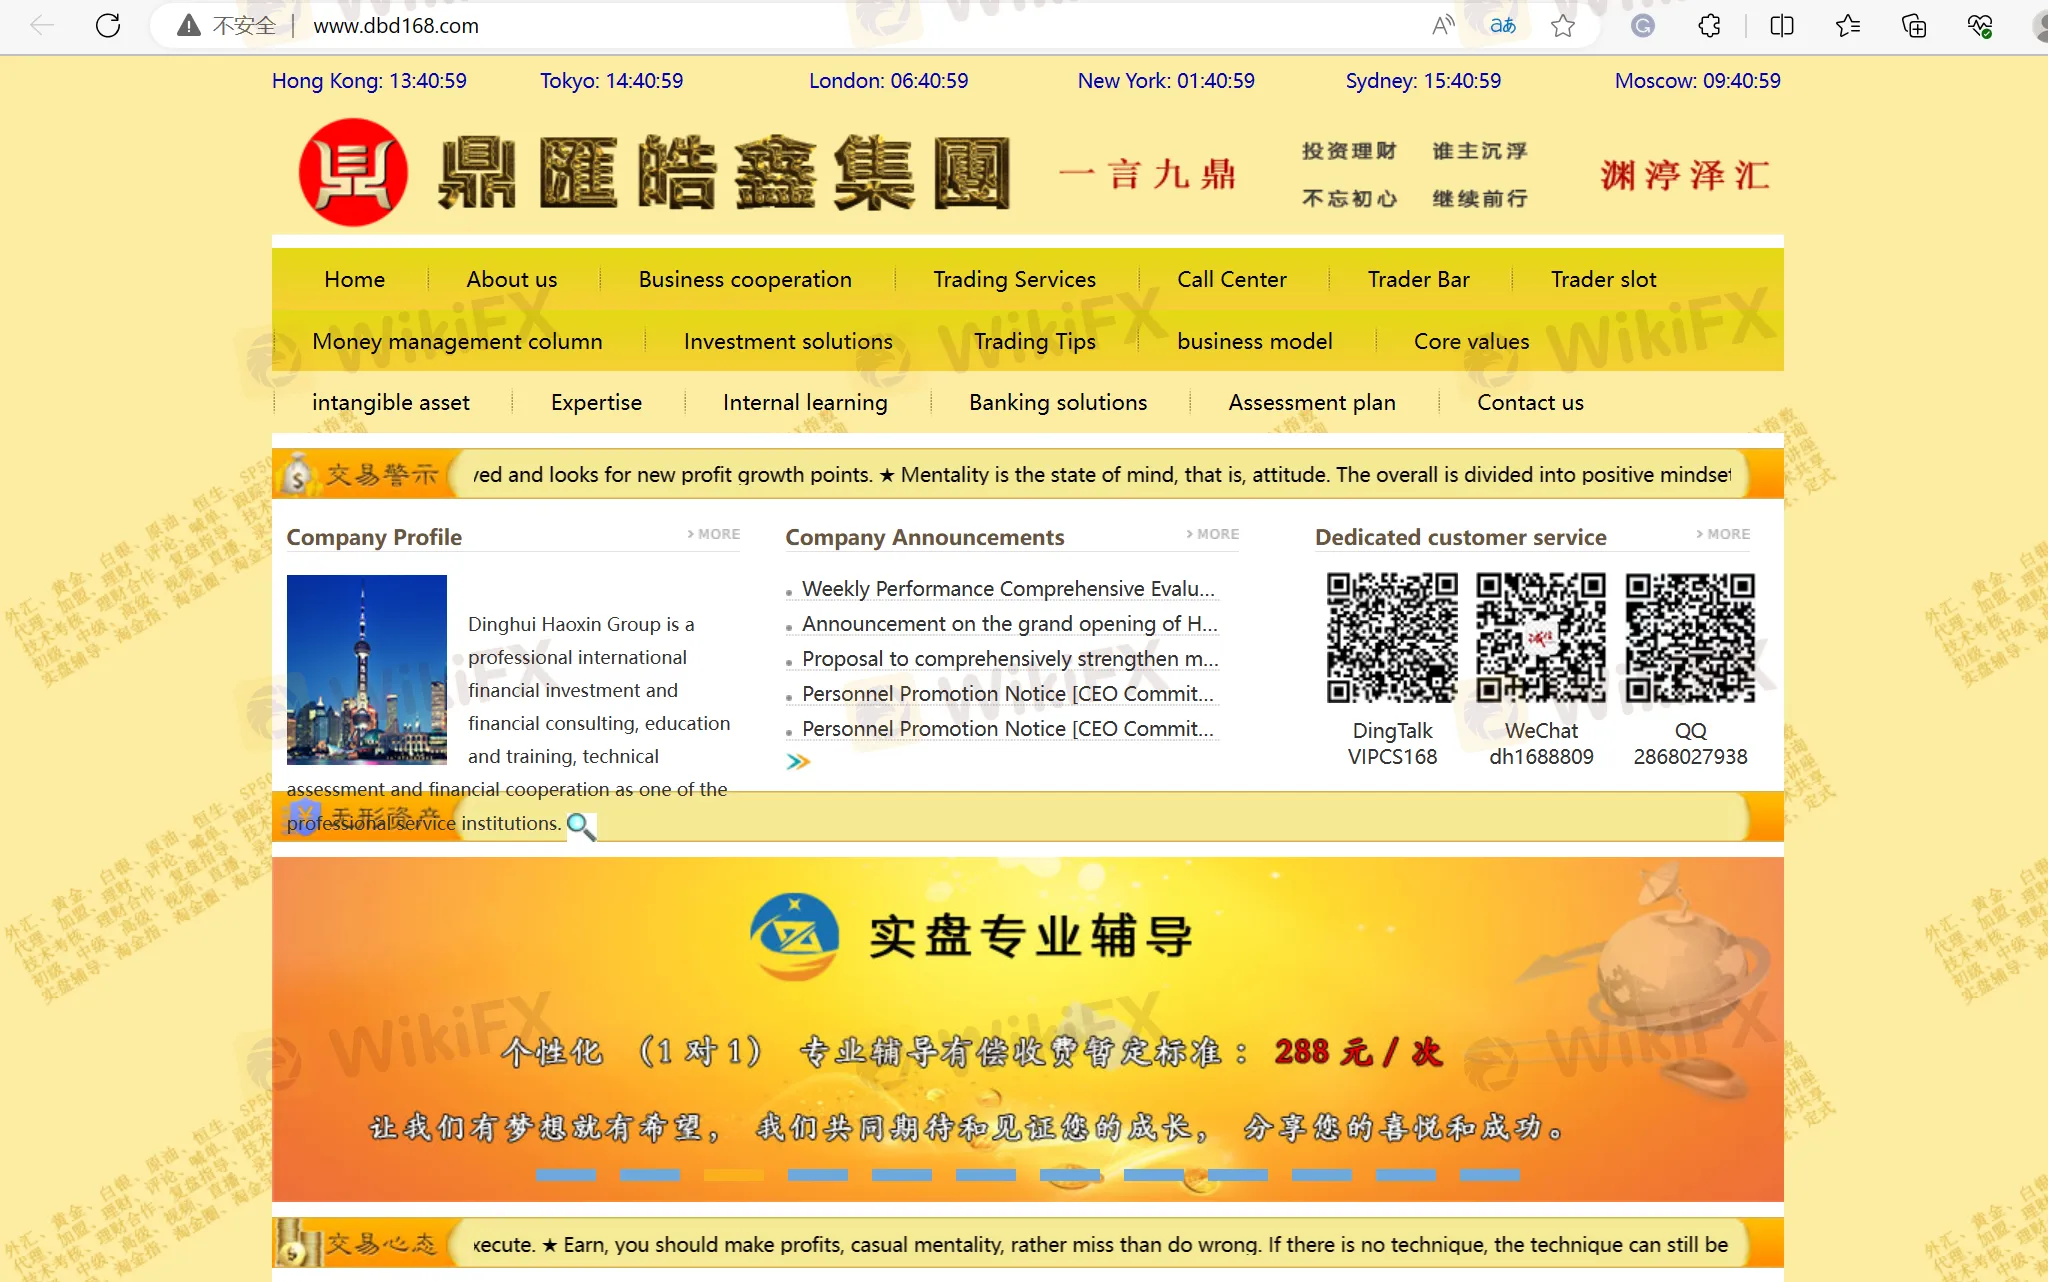2048x1282 pixels.
Task: Click the money bag icon on the trading warning banner
Action: [297, 474]
